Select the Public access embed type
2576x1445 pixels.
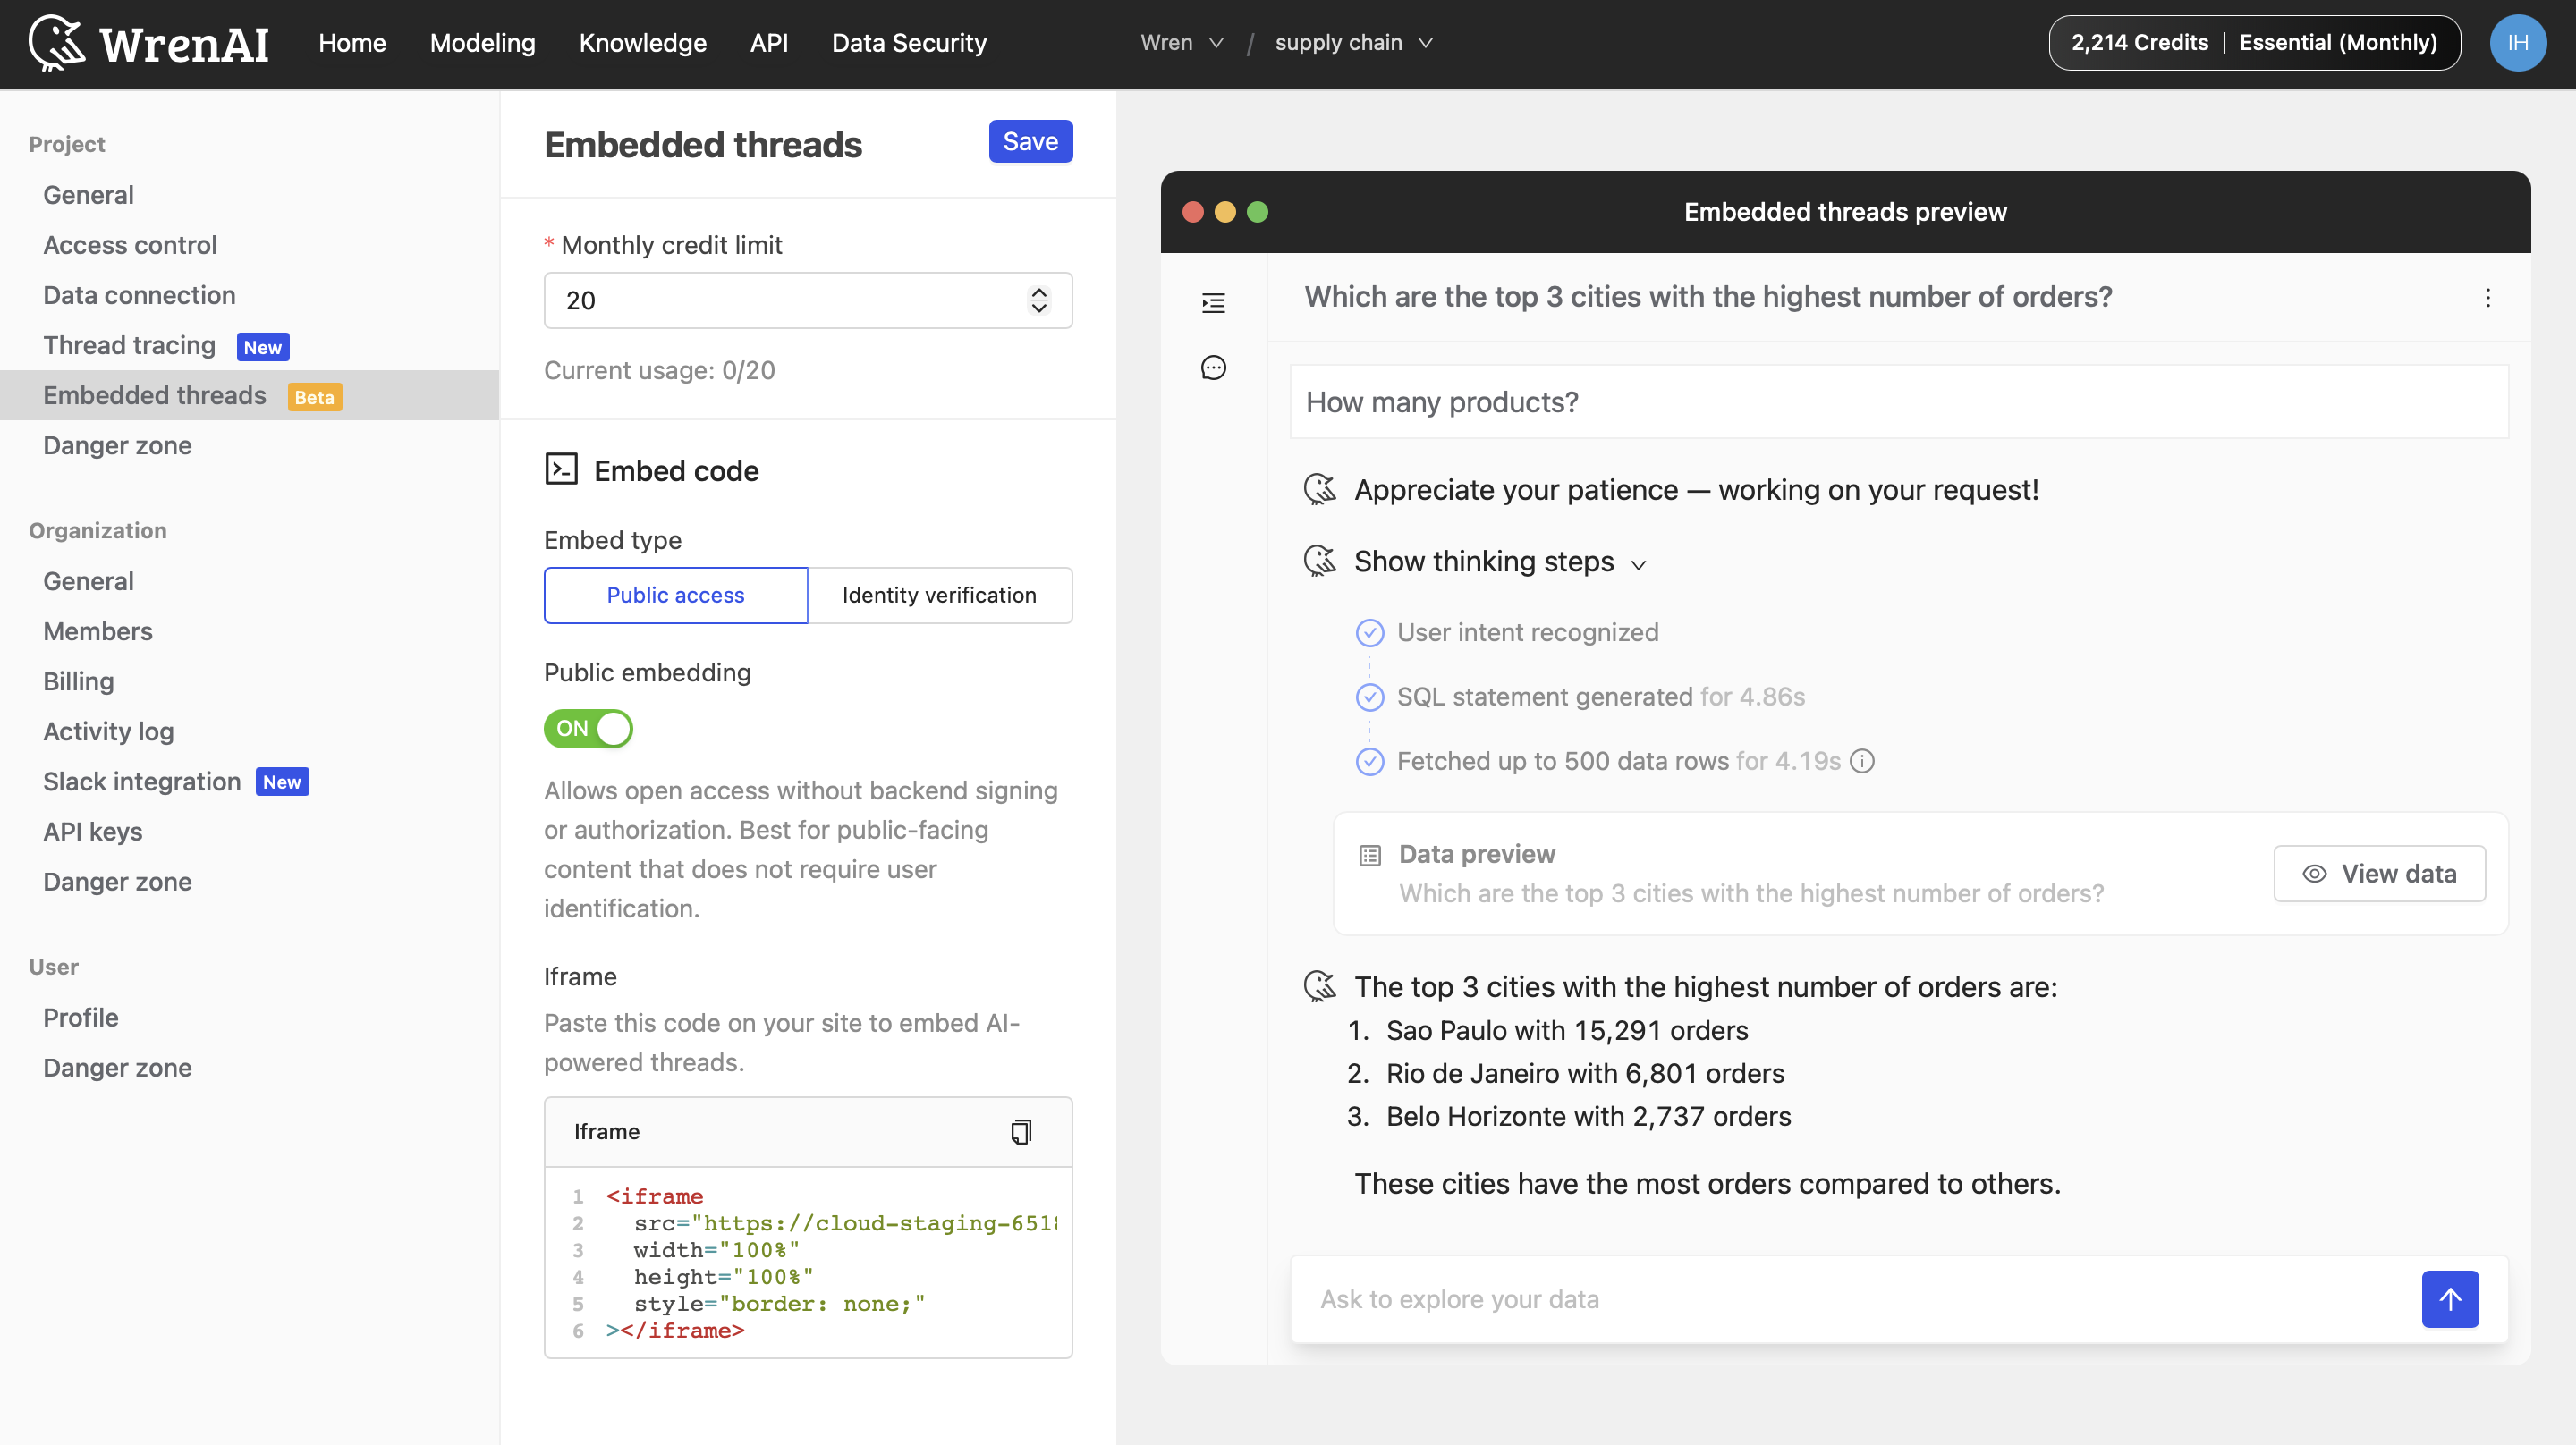point(675,594)
